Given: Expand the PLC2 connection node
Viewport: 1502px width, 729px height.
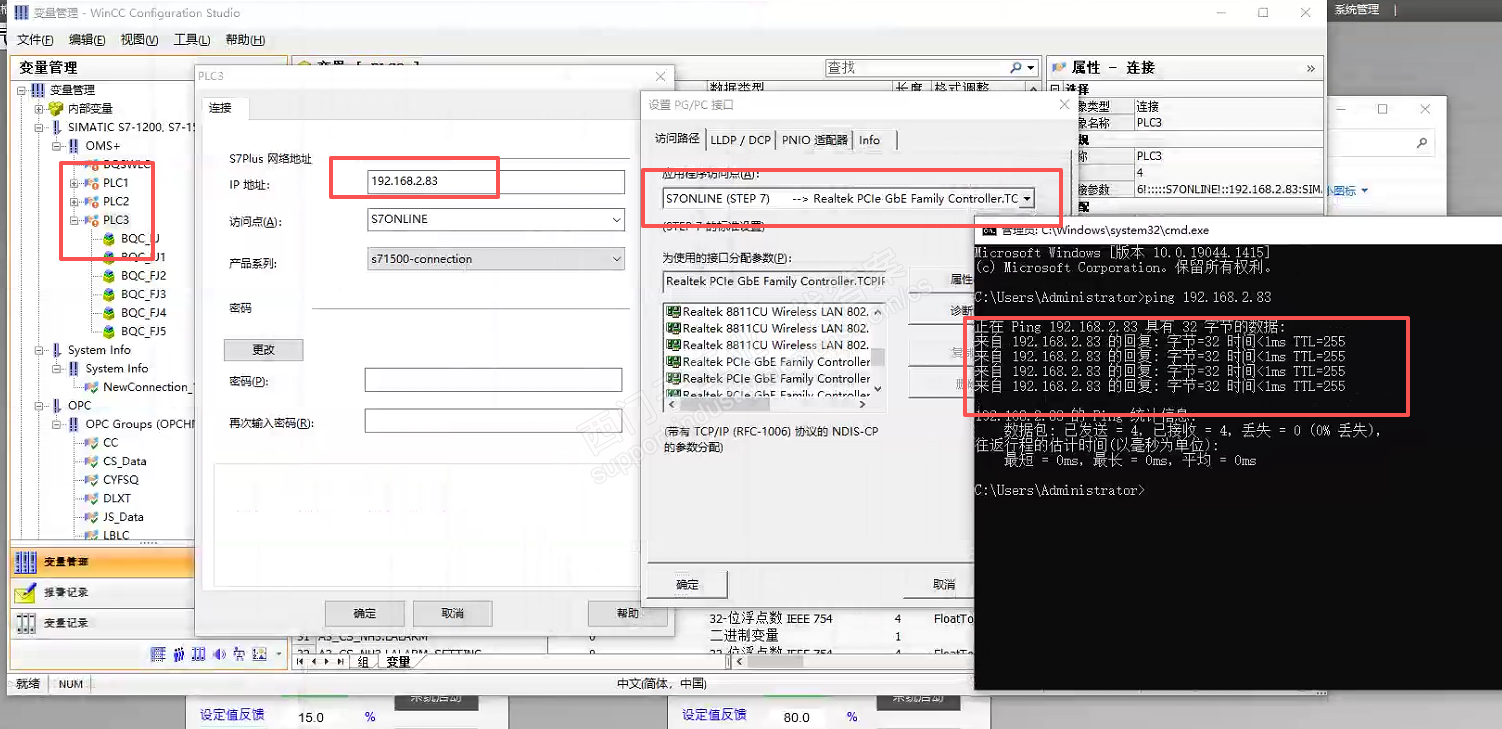Looking at the screenshot, I should tap(74, 201).
